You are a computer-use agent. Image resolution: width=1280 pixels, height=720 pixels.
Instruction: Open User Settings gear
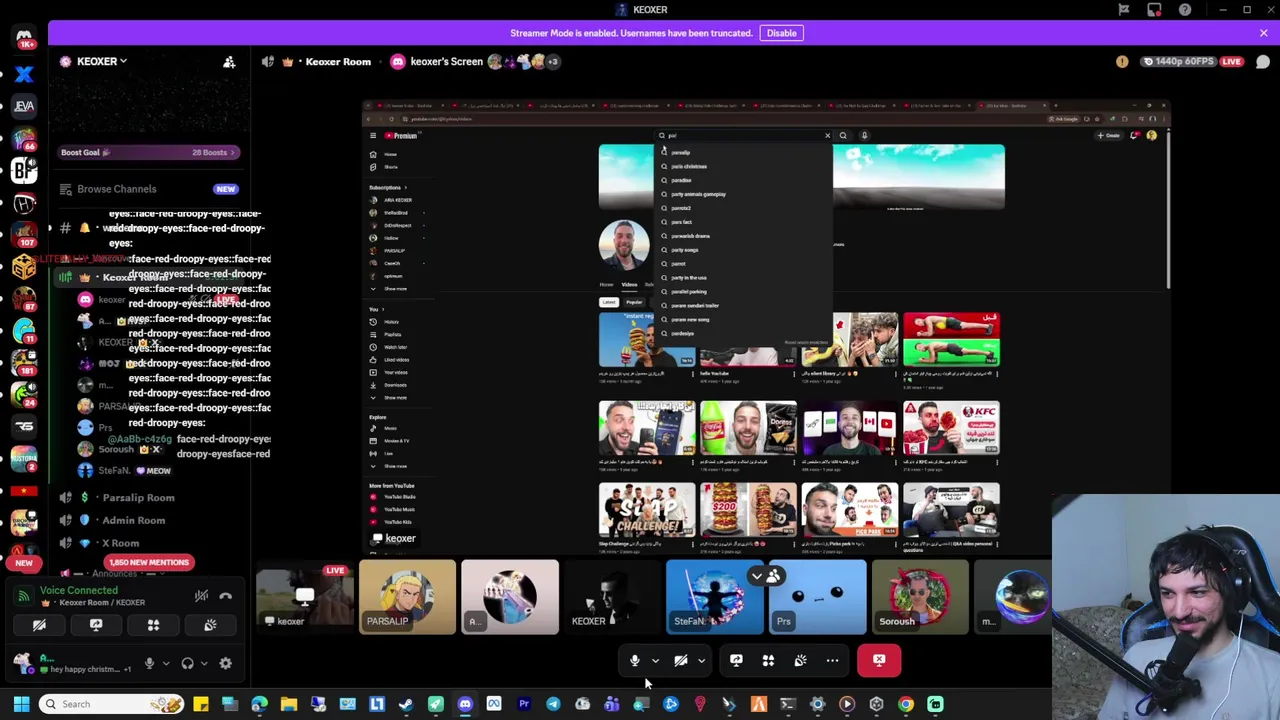pyautogui.click(x=225, y=663)
